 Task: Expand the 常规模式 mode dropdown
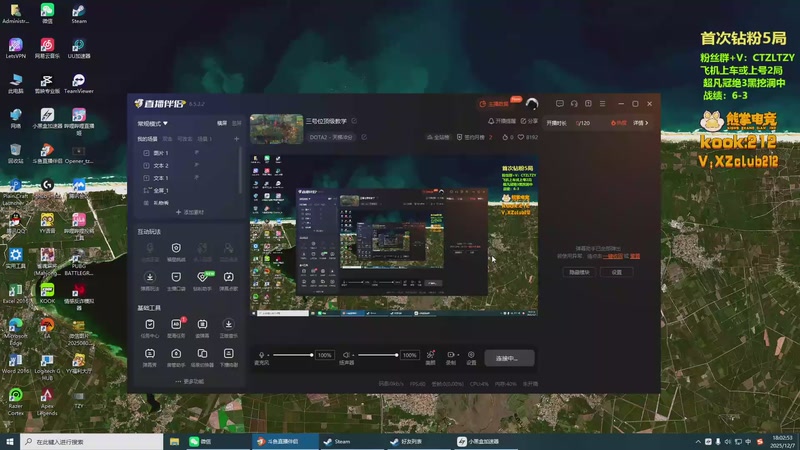(x=153, y=123)
